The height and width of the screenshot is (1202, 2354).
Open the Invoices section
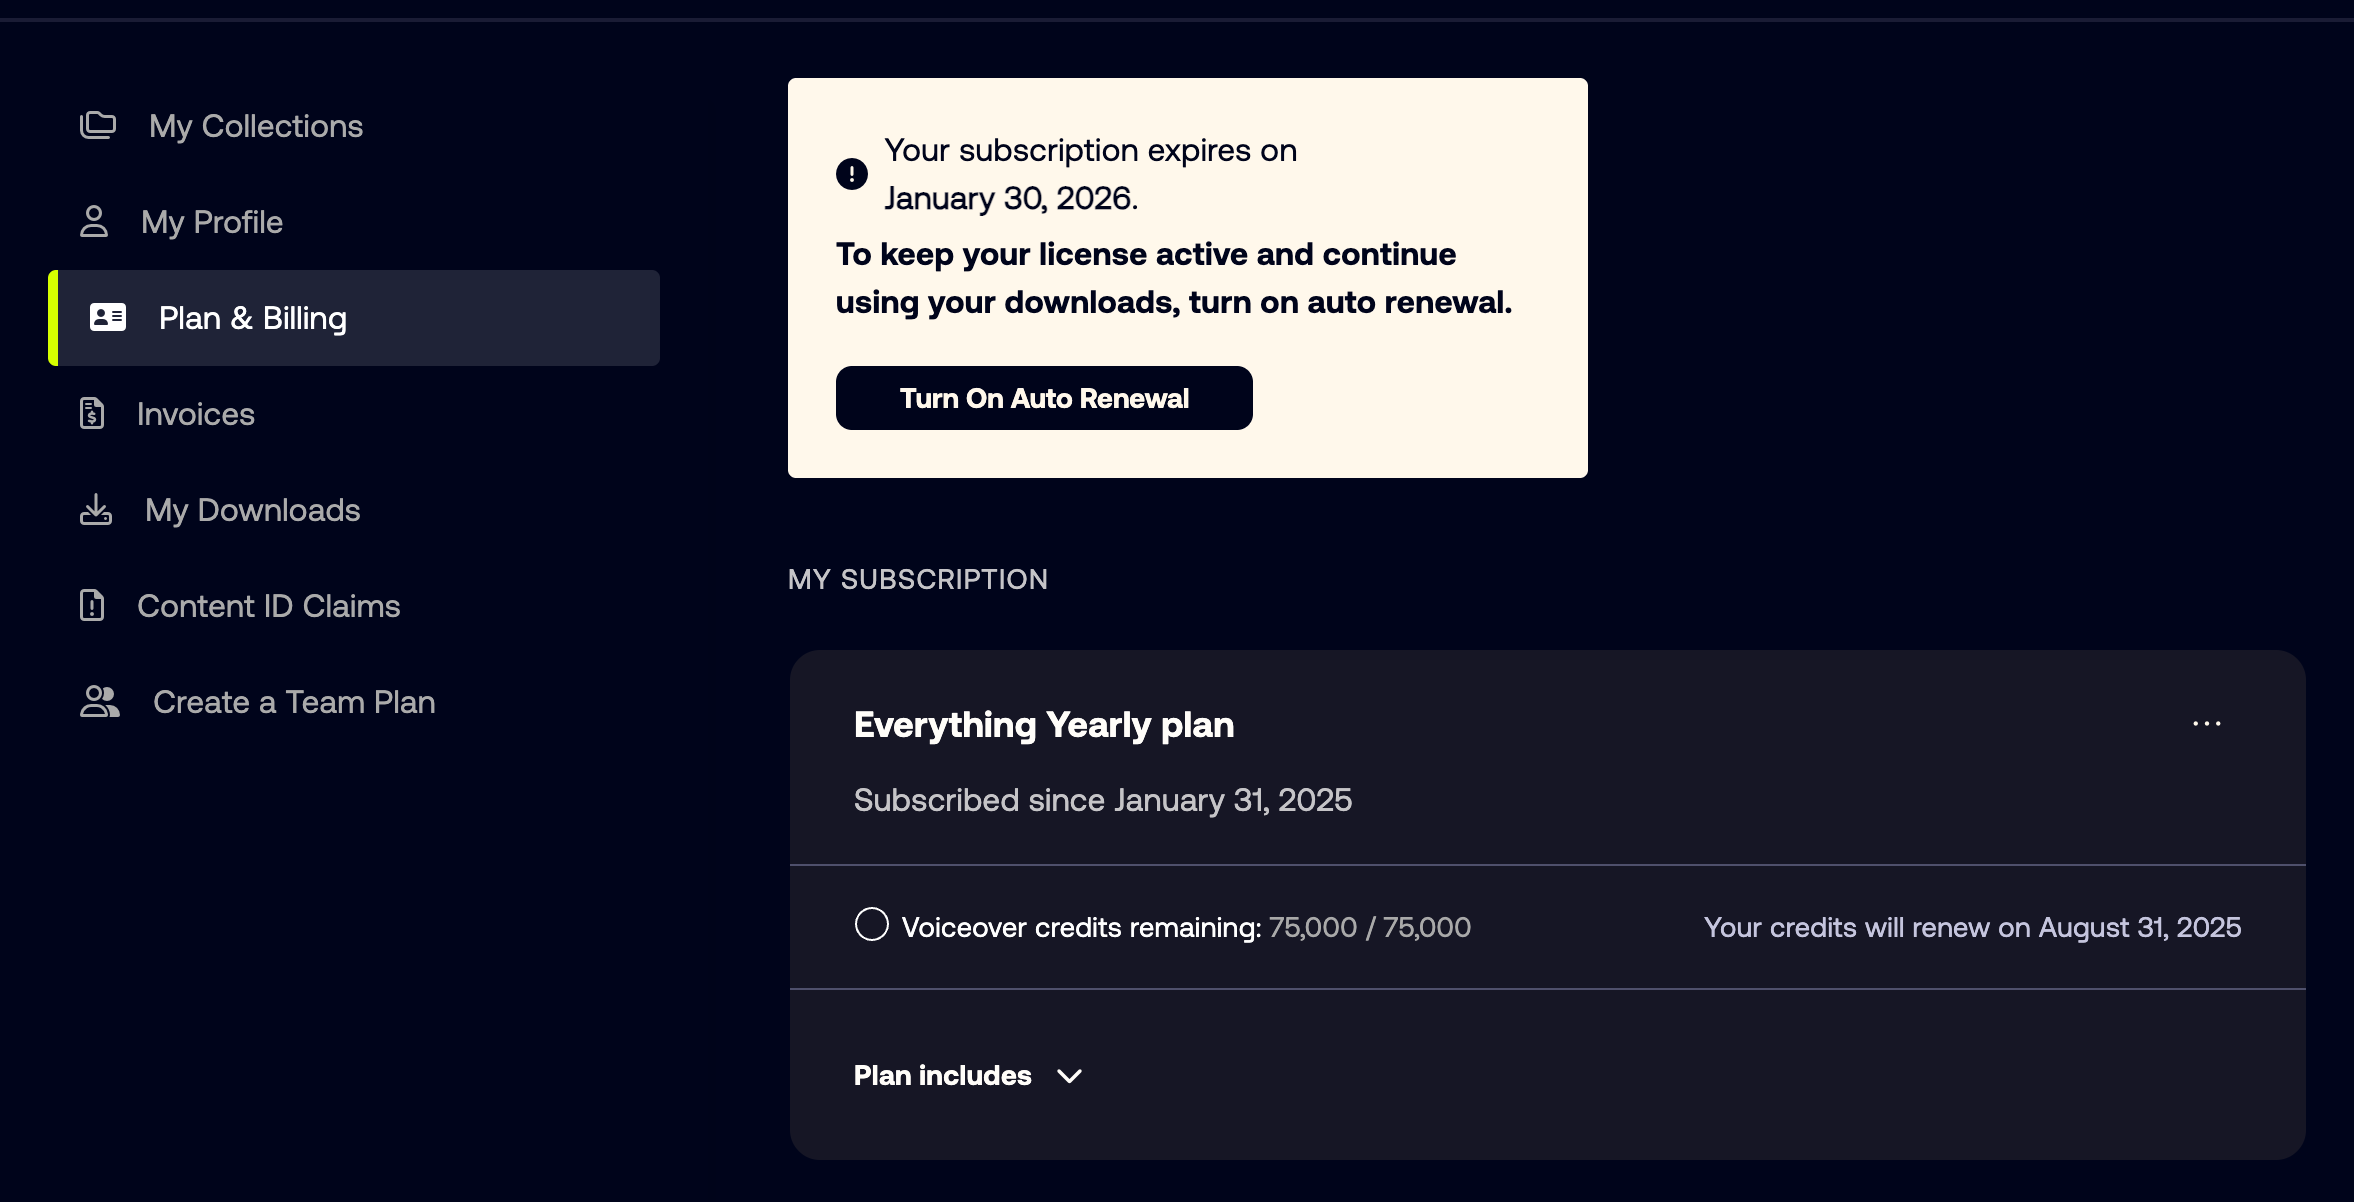196,413
